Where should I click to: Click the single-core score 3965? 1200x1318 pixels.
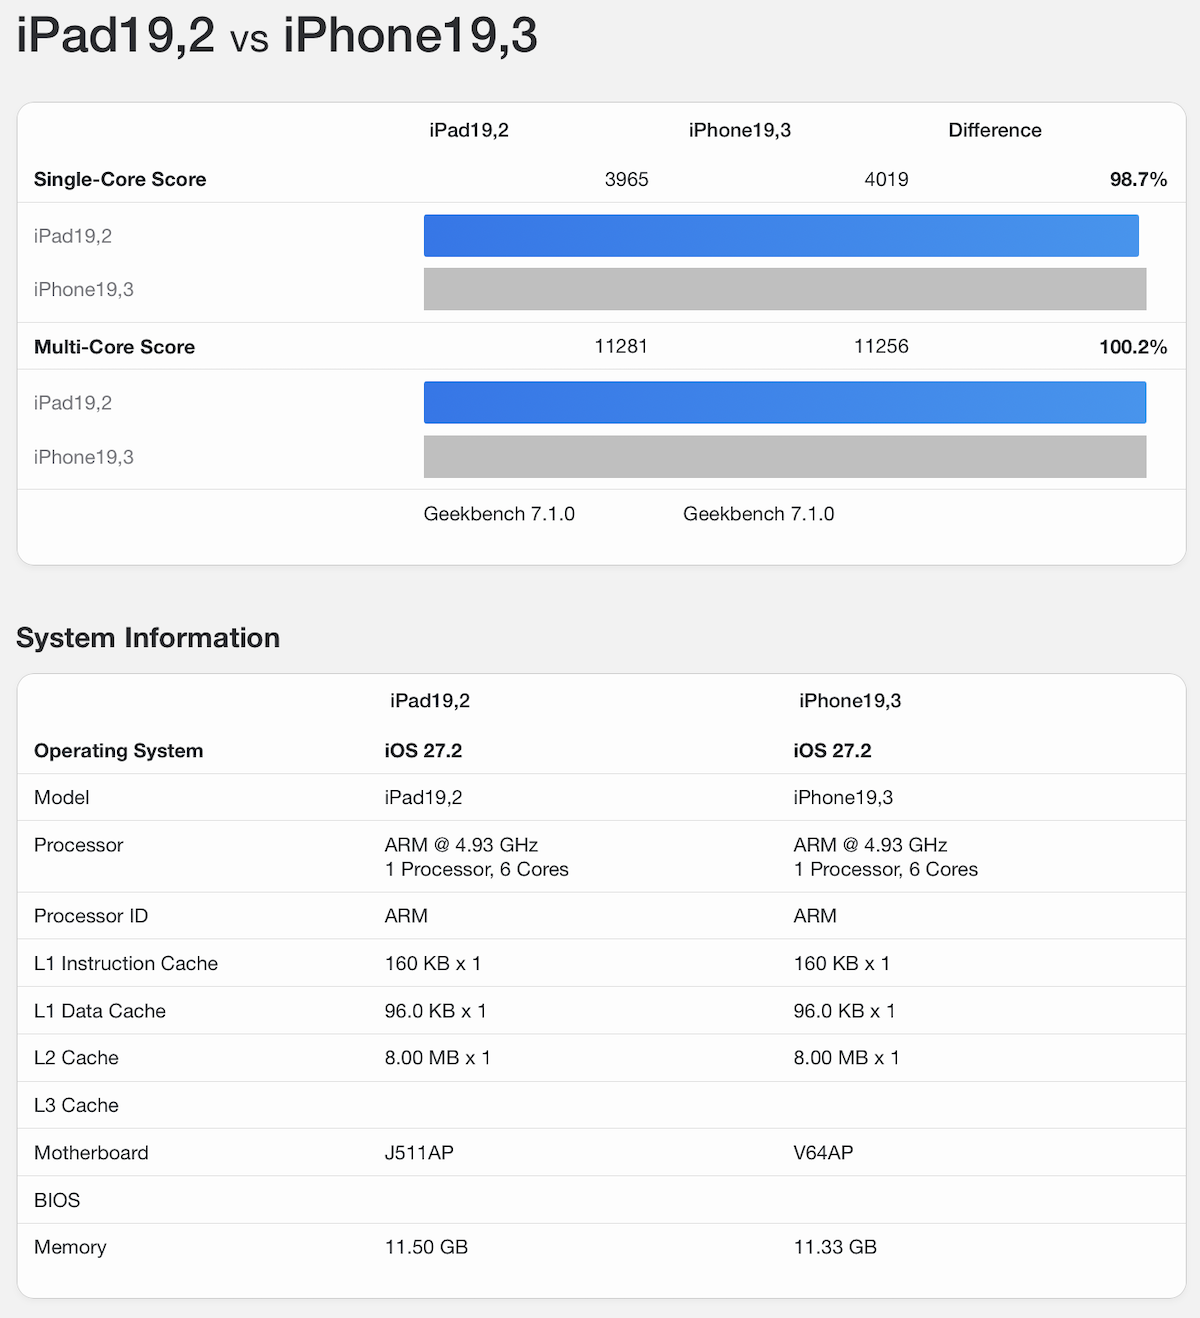pos(627,179)
